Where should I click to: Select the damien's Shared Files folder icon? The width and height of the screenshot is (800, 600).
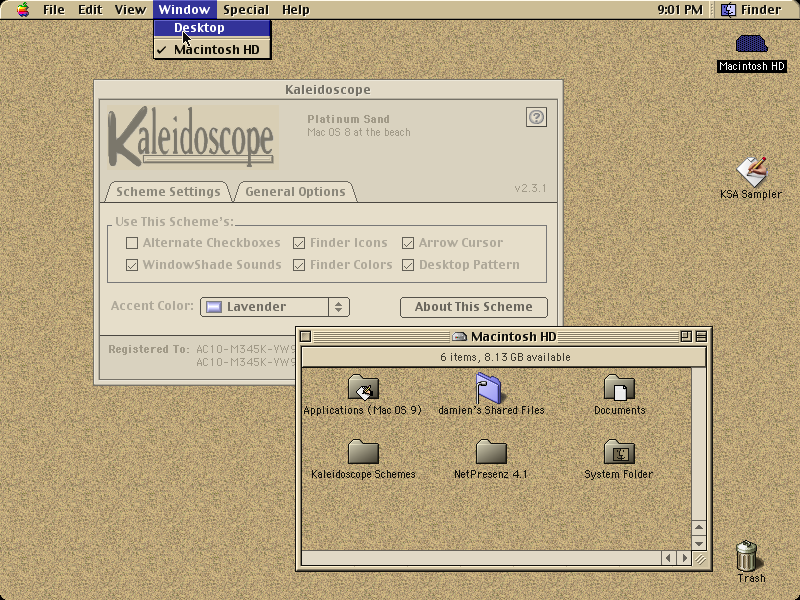pos(489,388)
